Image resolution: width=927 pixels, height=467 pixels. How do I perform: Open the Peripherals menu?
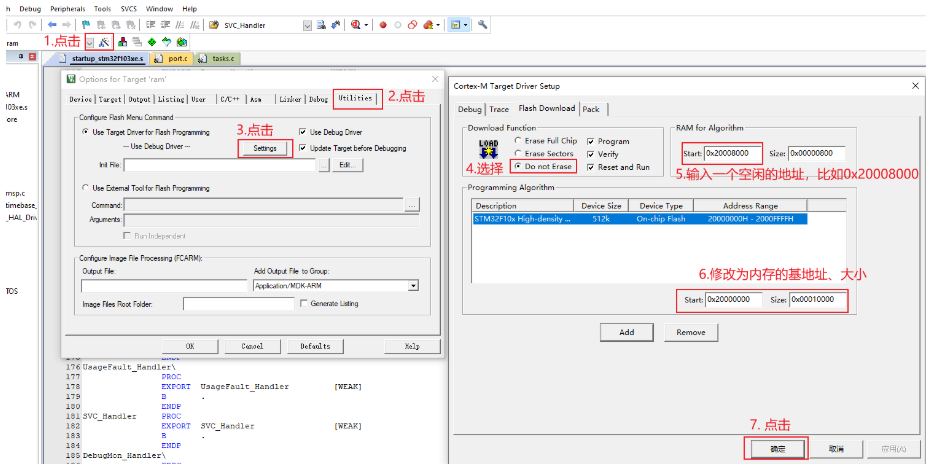[x=67, y=9]
